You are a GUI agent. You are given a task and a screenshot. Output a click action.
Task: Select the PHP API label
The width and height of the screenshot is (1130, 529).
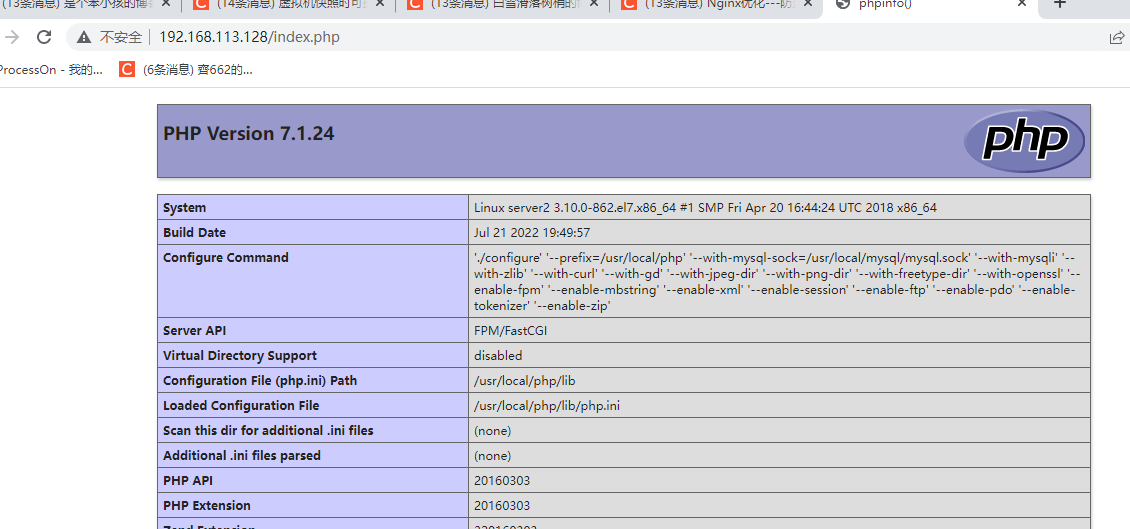188,480
